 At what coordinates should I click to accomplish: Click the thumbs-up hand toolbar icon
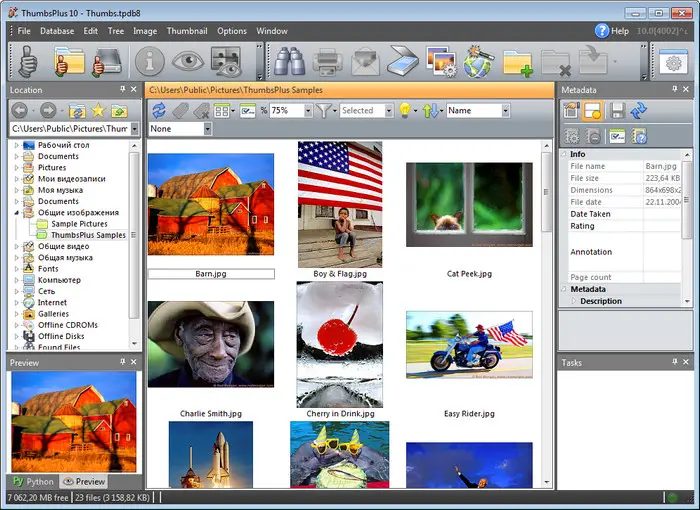[x=28, y=62]
